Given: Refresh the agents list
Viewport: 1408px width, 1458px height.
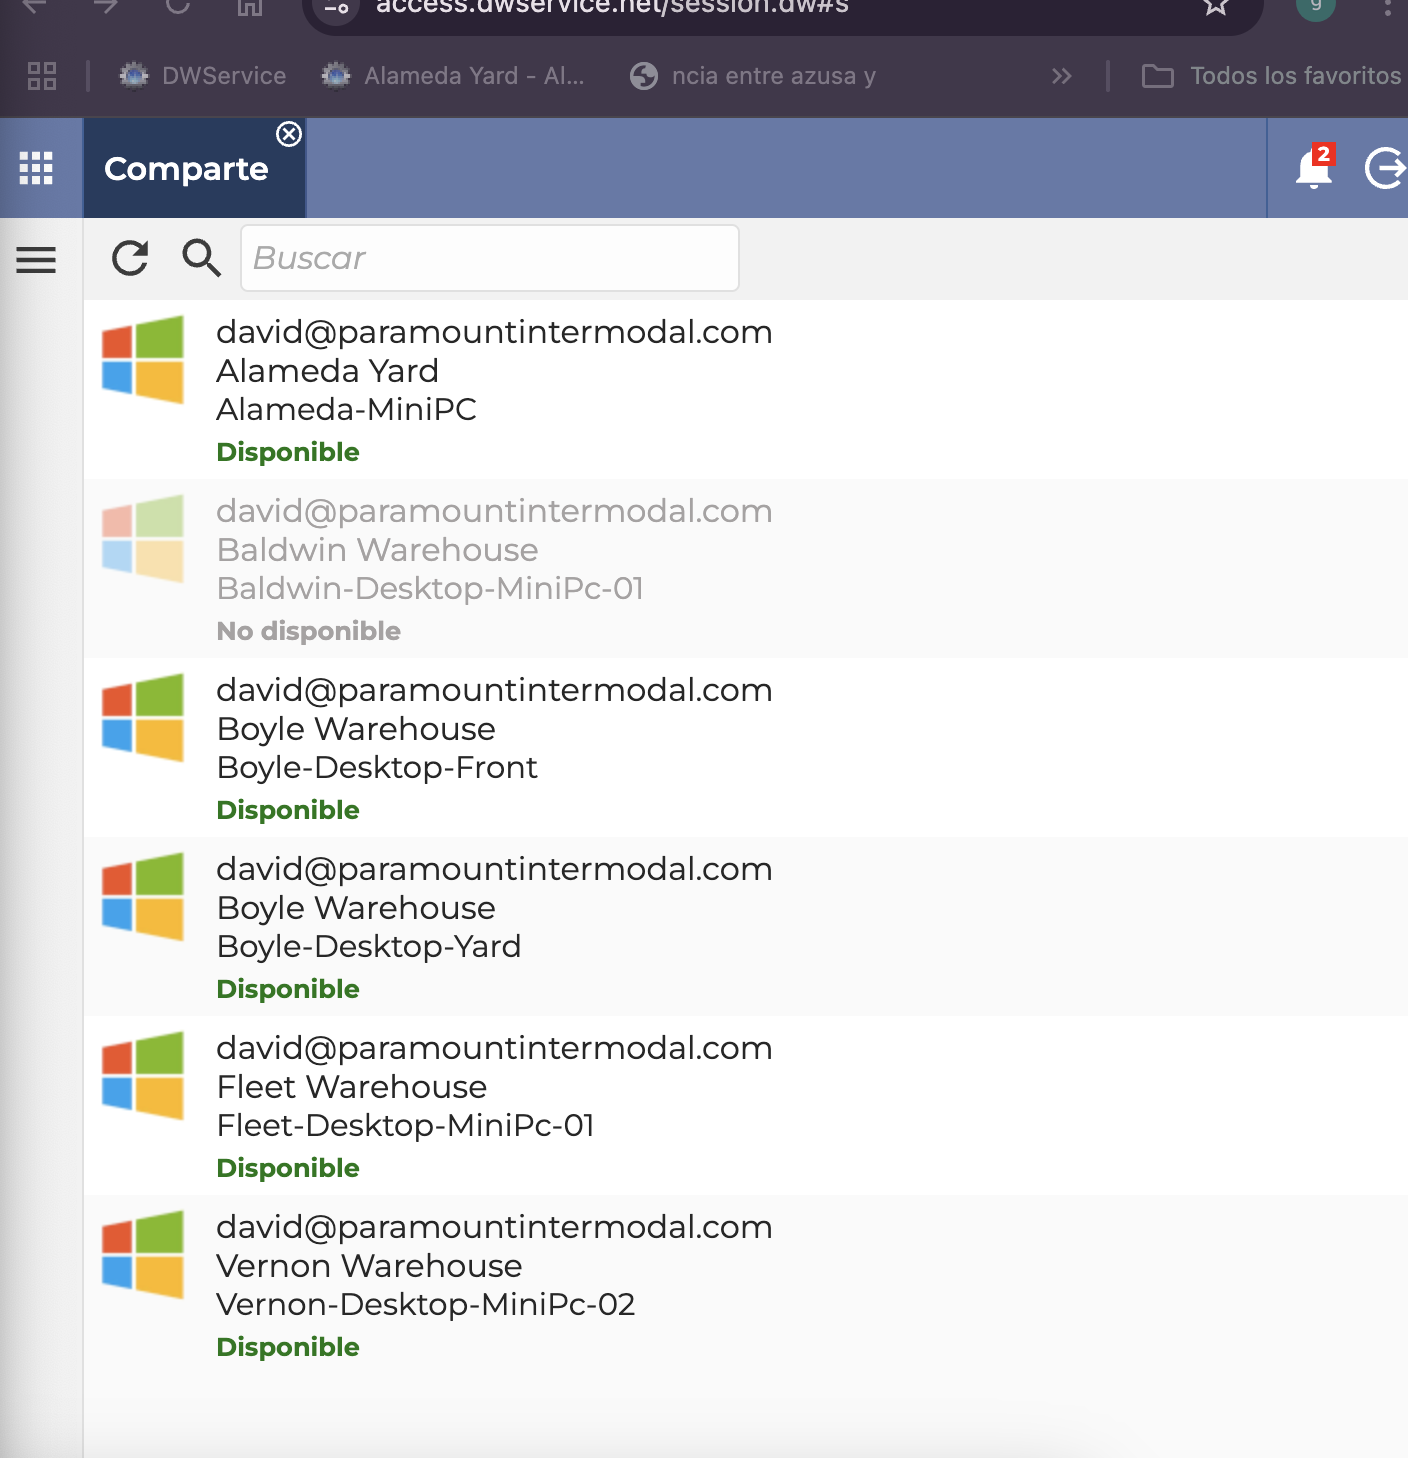Looking at the screenshot, I should pyautogui.click(x=130, y=258).
